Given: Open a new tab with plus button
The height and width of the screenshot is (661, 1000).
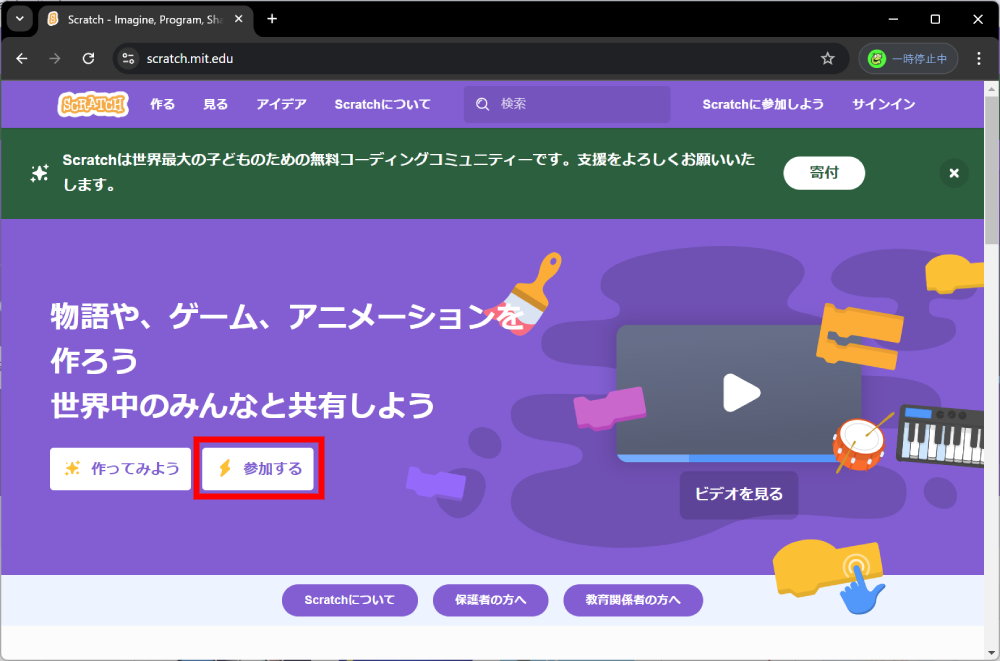Looking at the screenshot, I should (x=272, y=19).
